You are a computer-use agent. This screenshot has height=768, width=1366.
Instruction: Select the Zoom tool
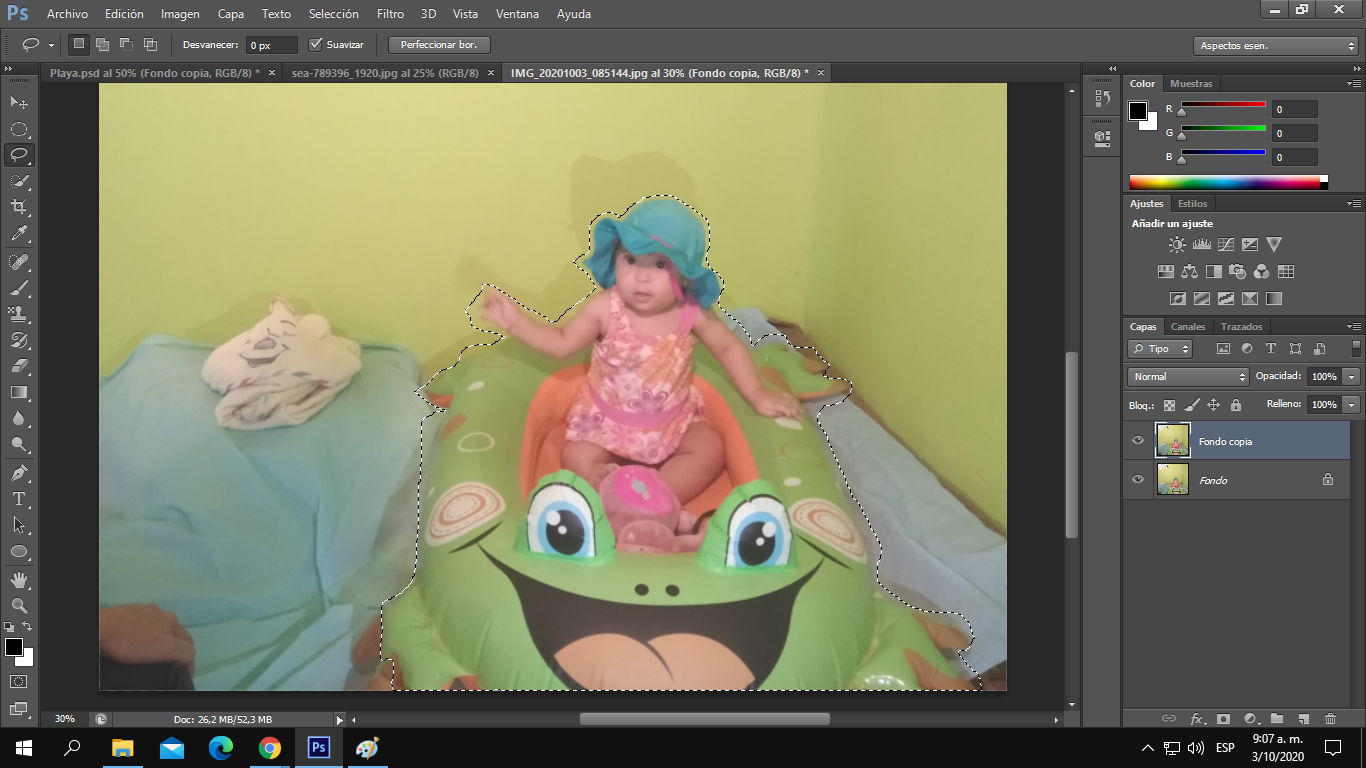[x=19, y=605]
